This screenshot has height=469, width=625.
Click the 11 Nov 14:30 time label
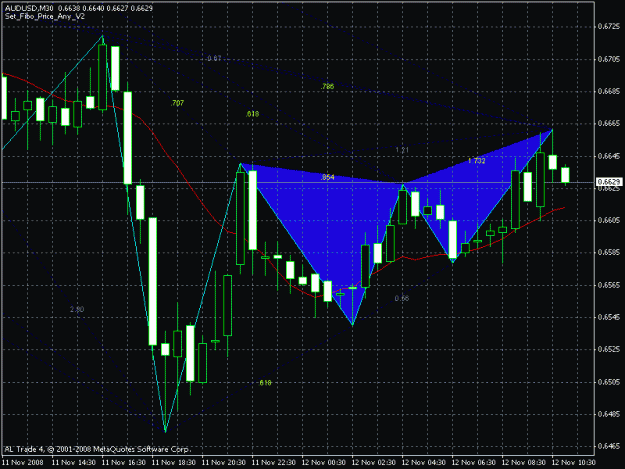[74, 462]
